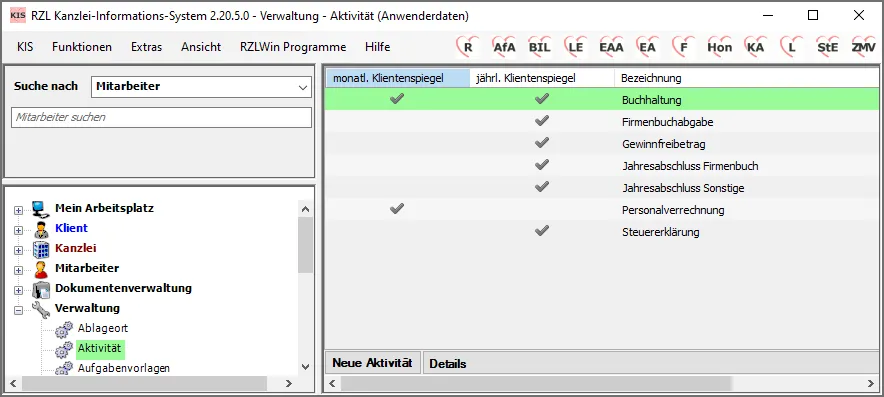Open the Extras menu
This screenshot has width=884, height=397.
point(147,47)
